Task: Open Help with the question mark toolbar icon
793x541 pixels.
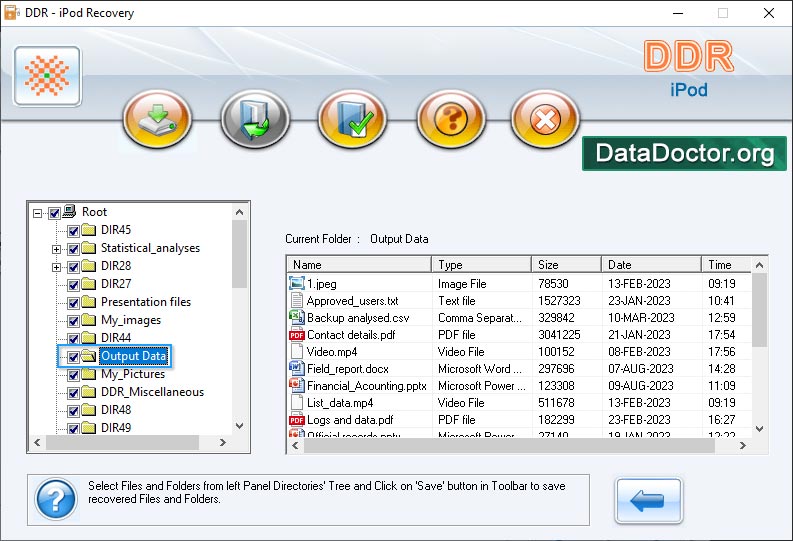Action: pos(451,119)
